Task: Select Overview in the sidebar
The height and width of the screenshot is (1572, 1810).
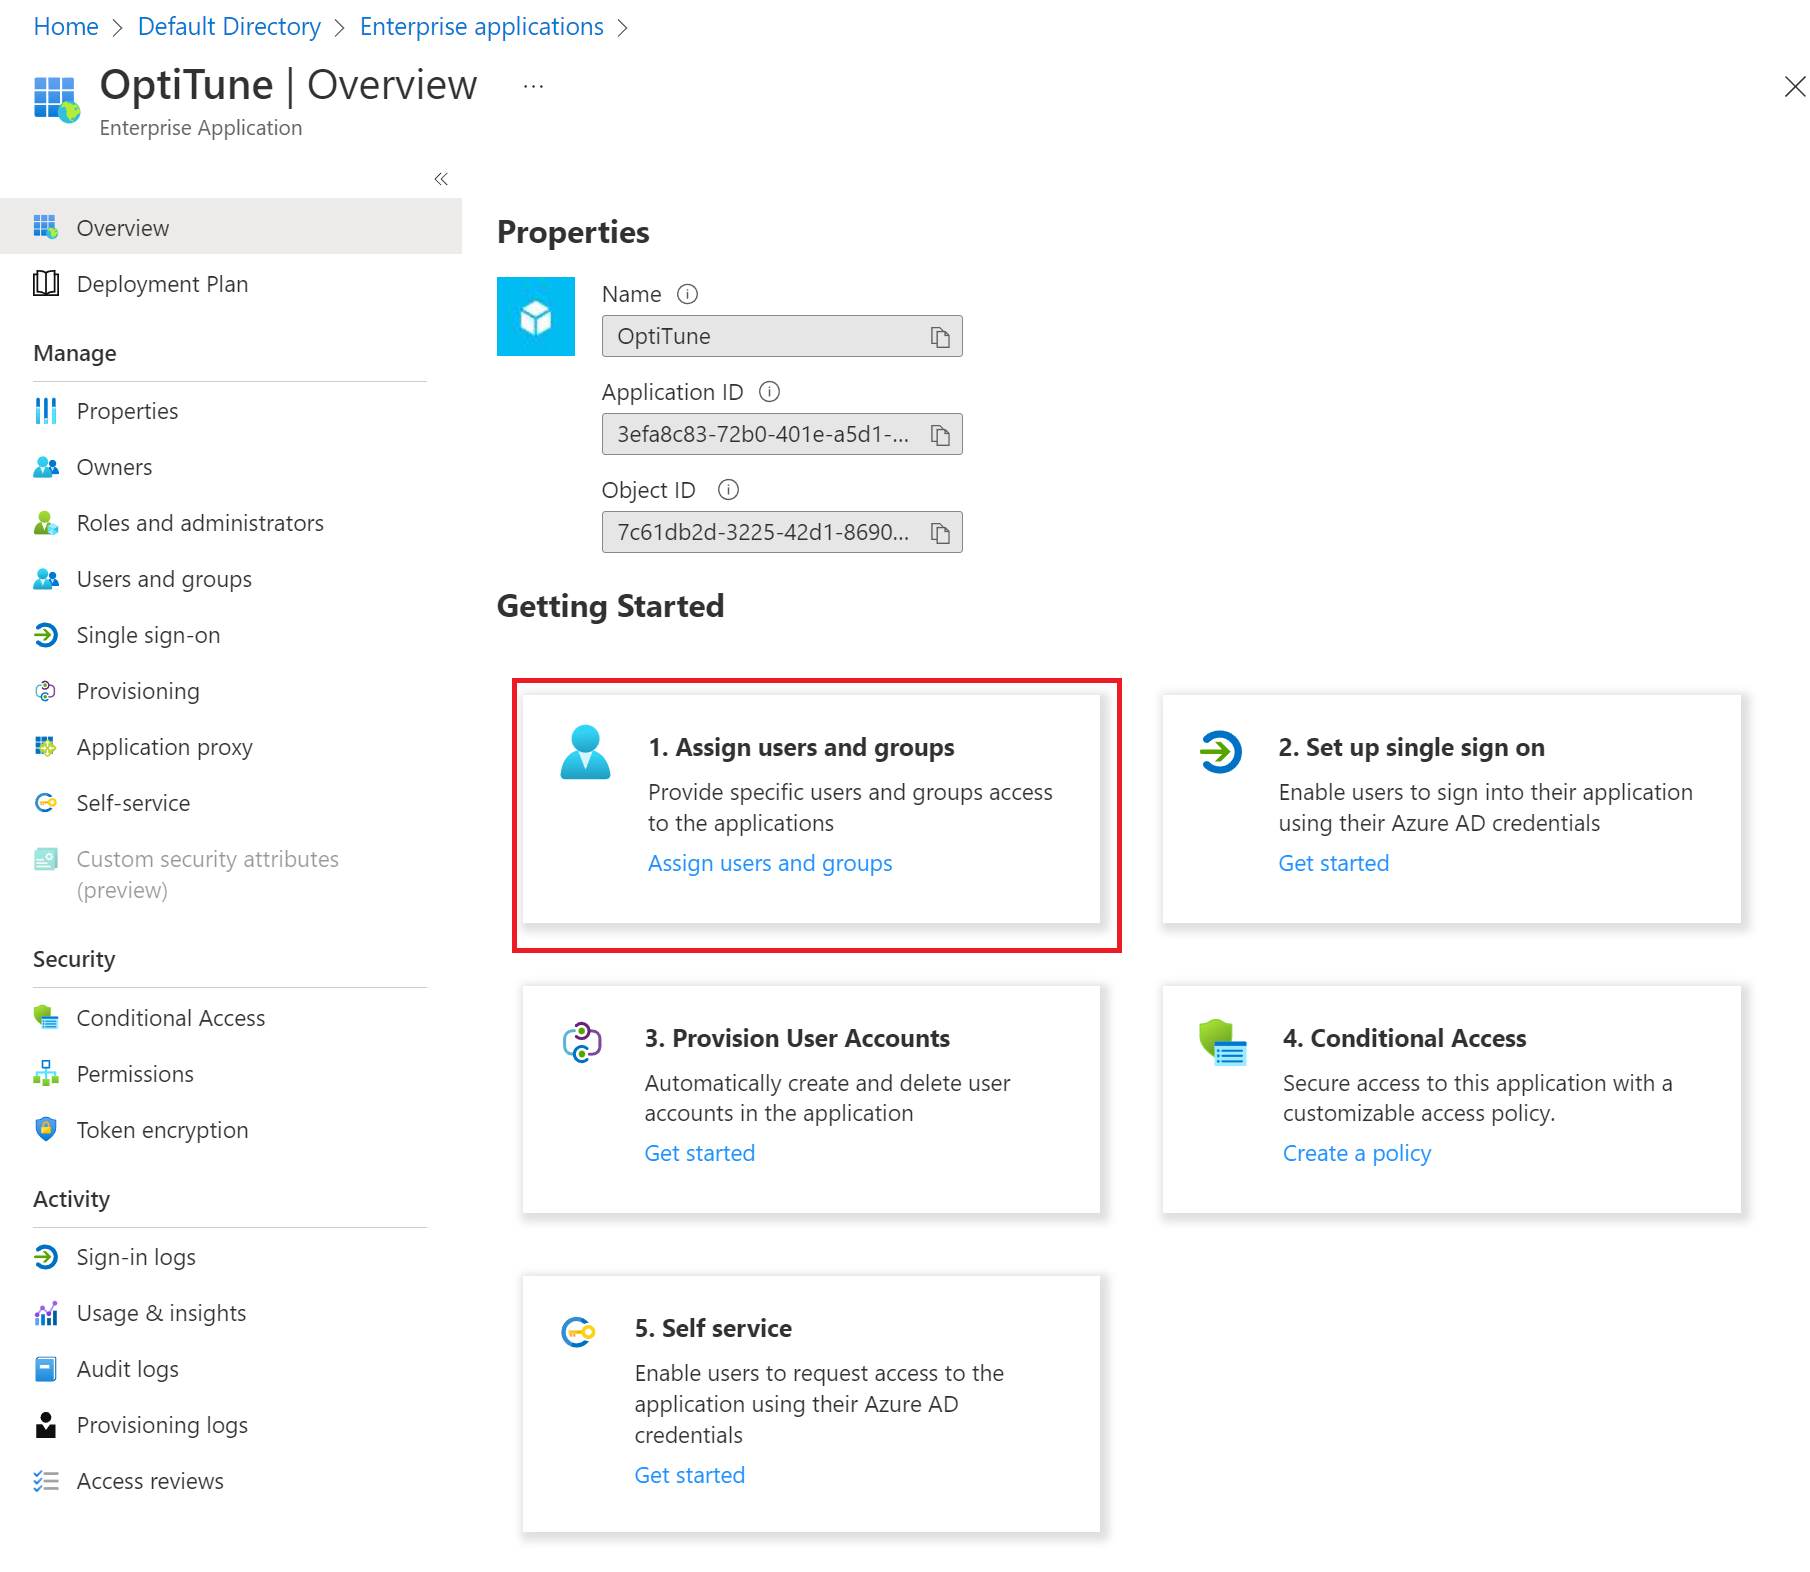Action: click(231, 228)
